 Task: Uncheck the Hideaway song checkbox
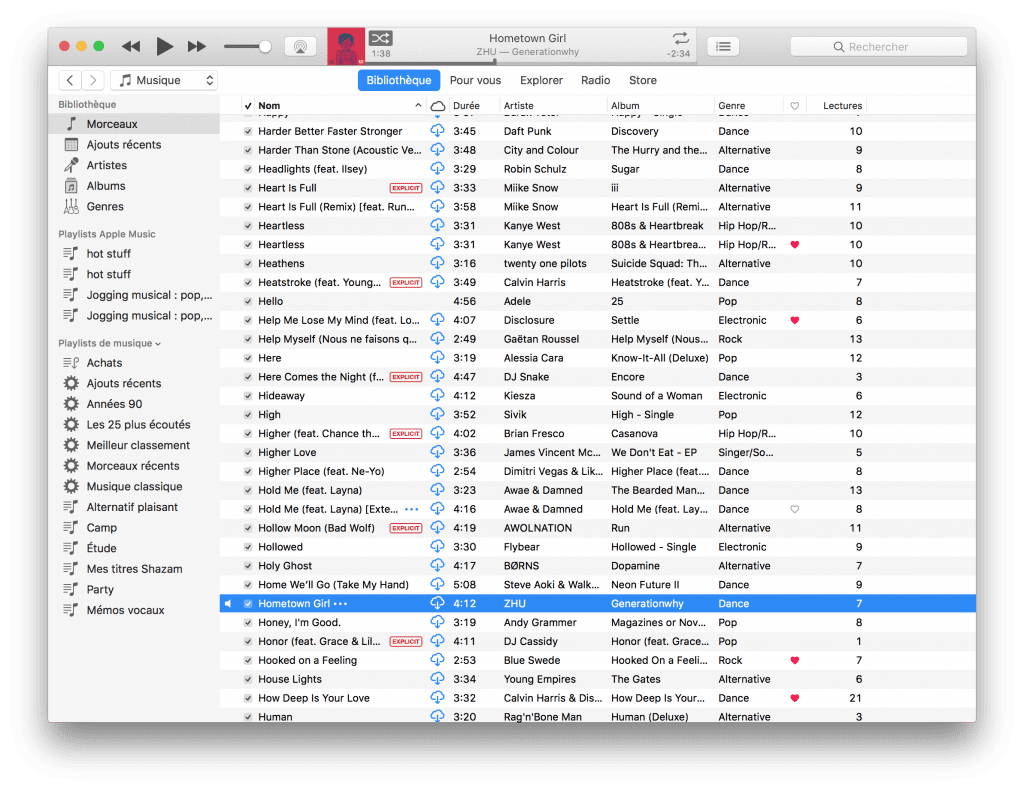(248, 396)
